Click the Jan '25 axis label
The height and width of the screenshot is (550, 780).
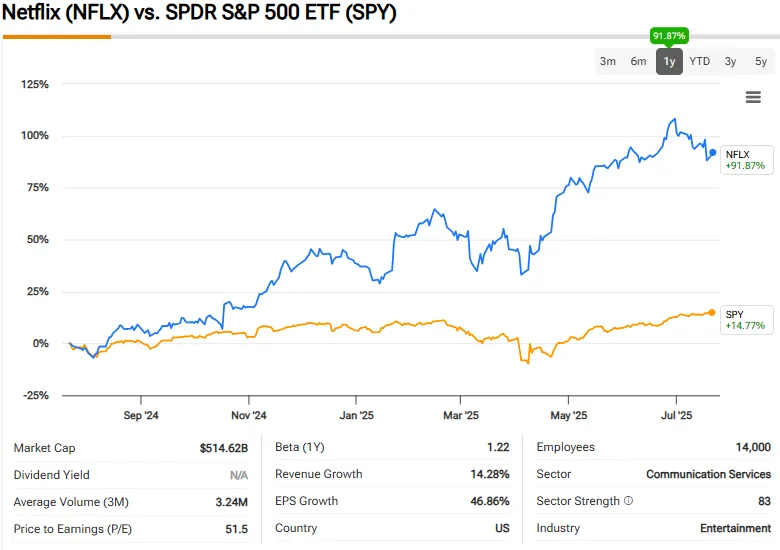click(x=356, y=415)
